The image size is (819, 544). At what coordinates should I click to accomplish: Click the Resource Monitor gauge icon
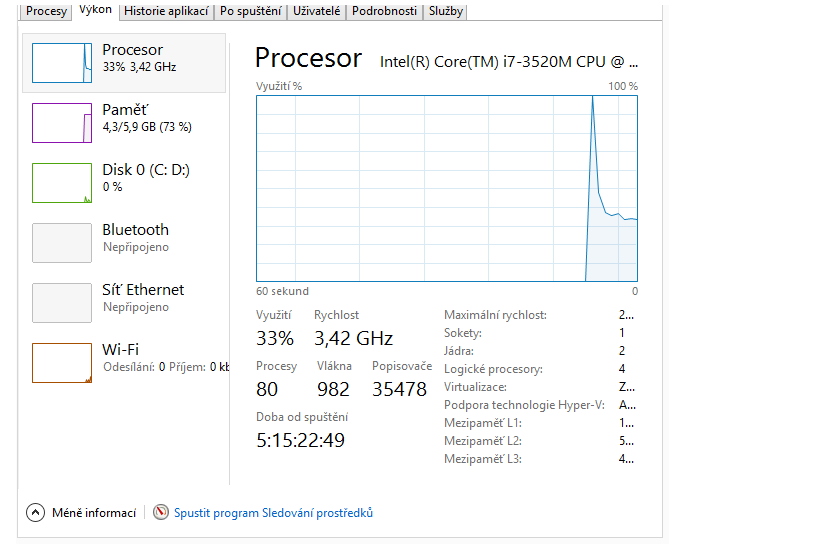161,513
